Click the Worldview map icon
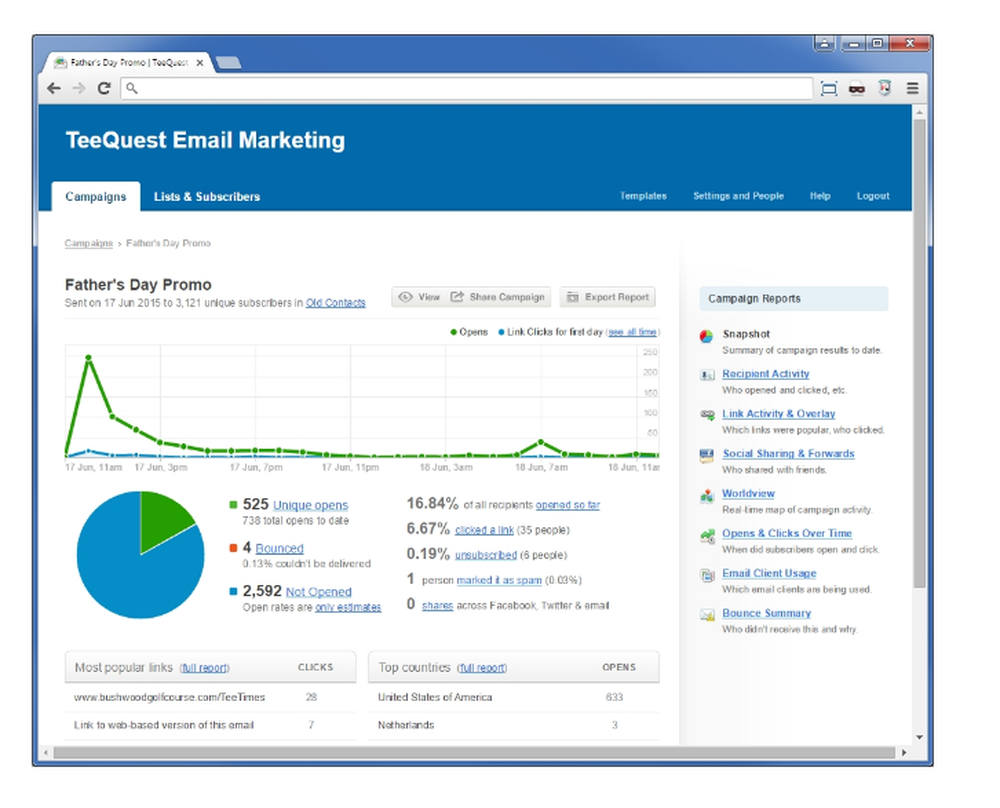 point(707,496)
